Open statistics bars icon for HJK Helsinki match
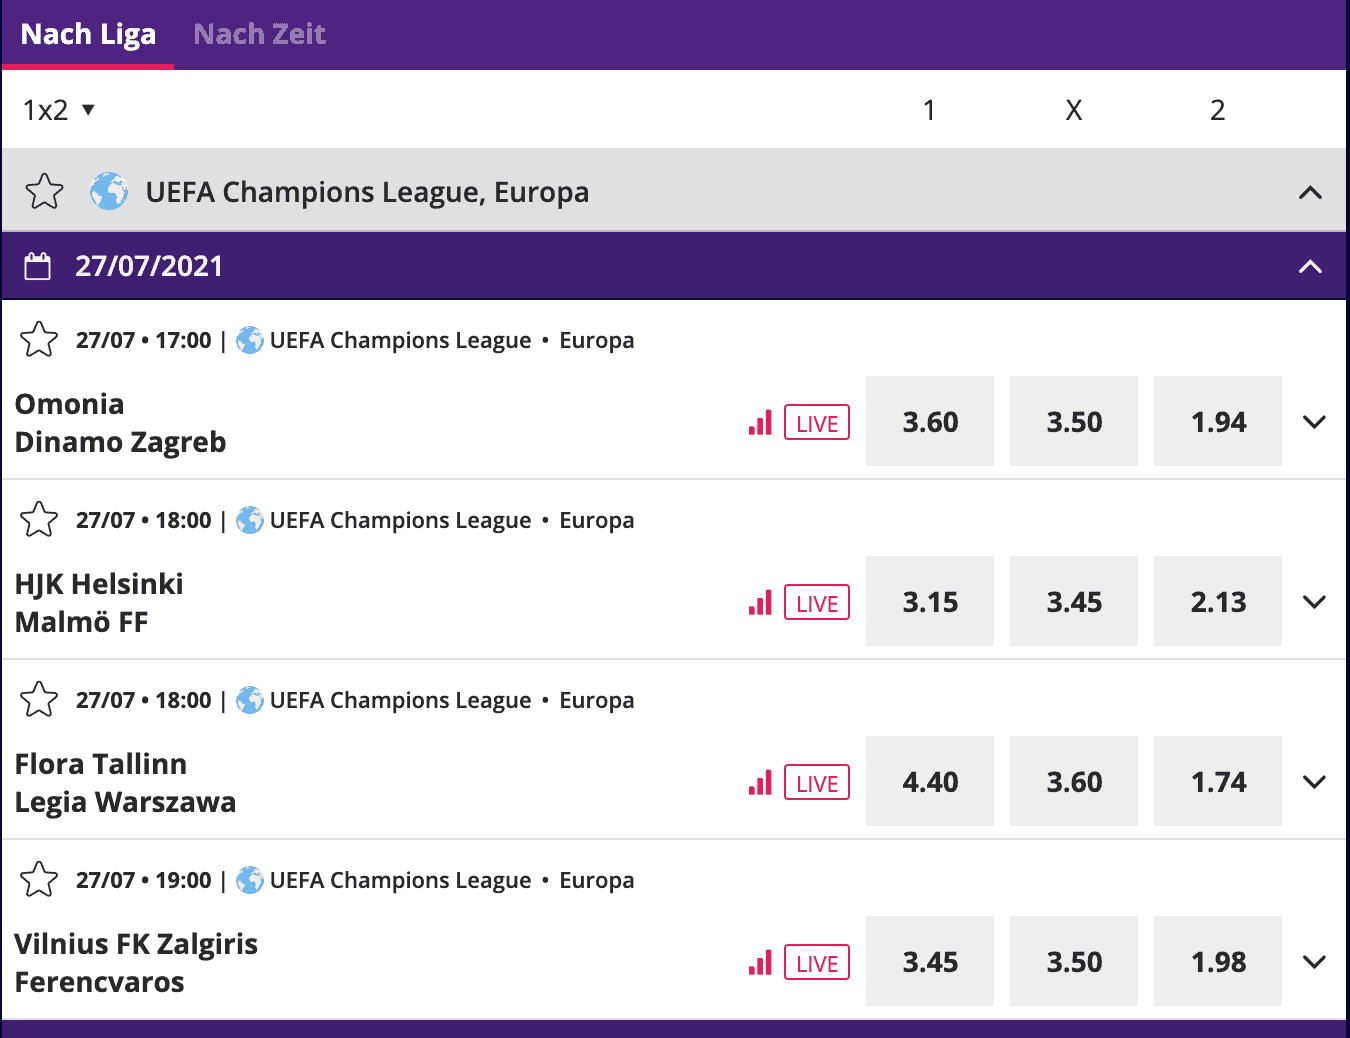The height and width of the screenshot is (1038, 1350). tap(760, 602)
